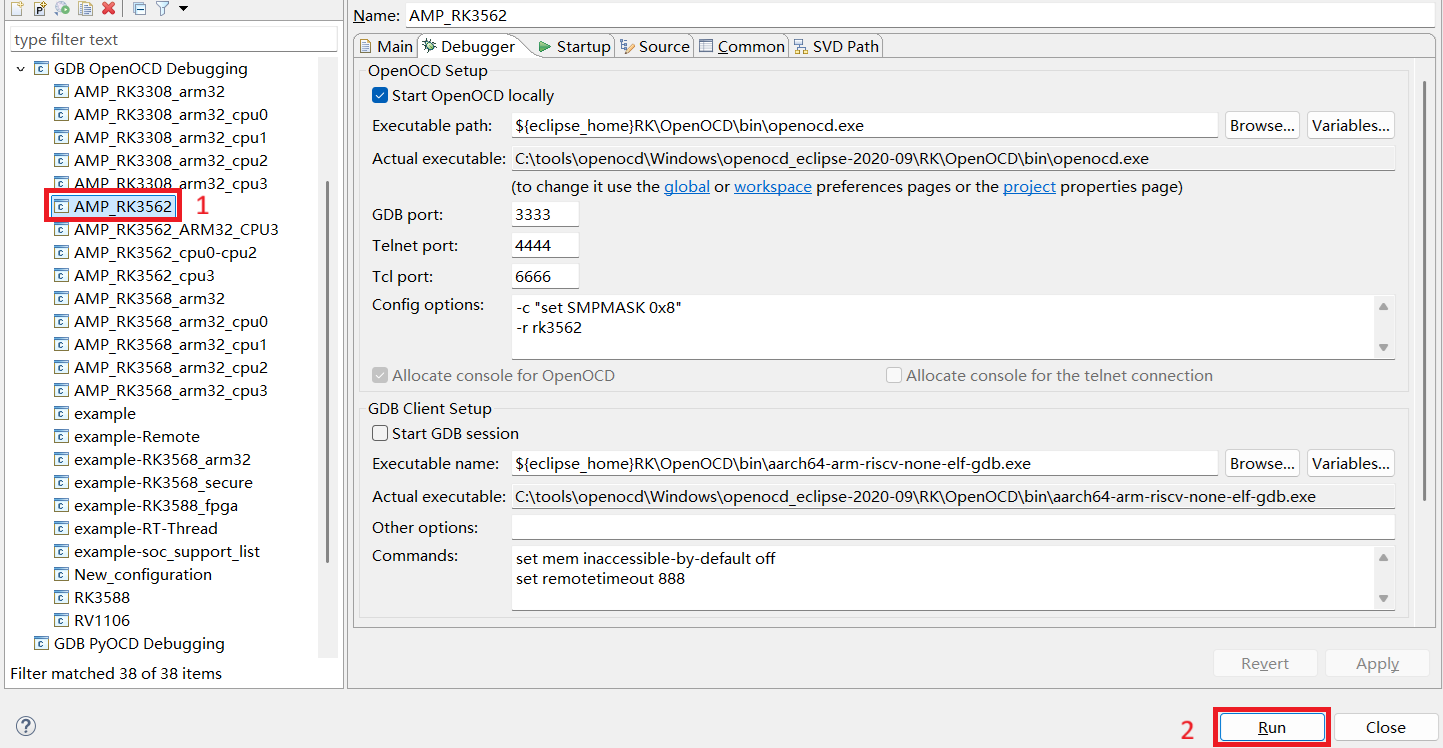Open the help question mark icon
Image resolution: width=1443 pixels, height=748 pixels.
click(x=26, y=726)
